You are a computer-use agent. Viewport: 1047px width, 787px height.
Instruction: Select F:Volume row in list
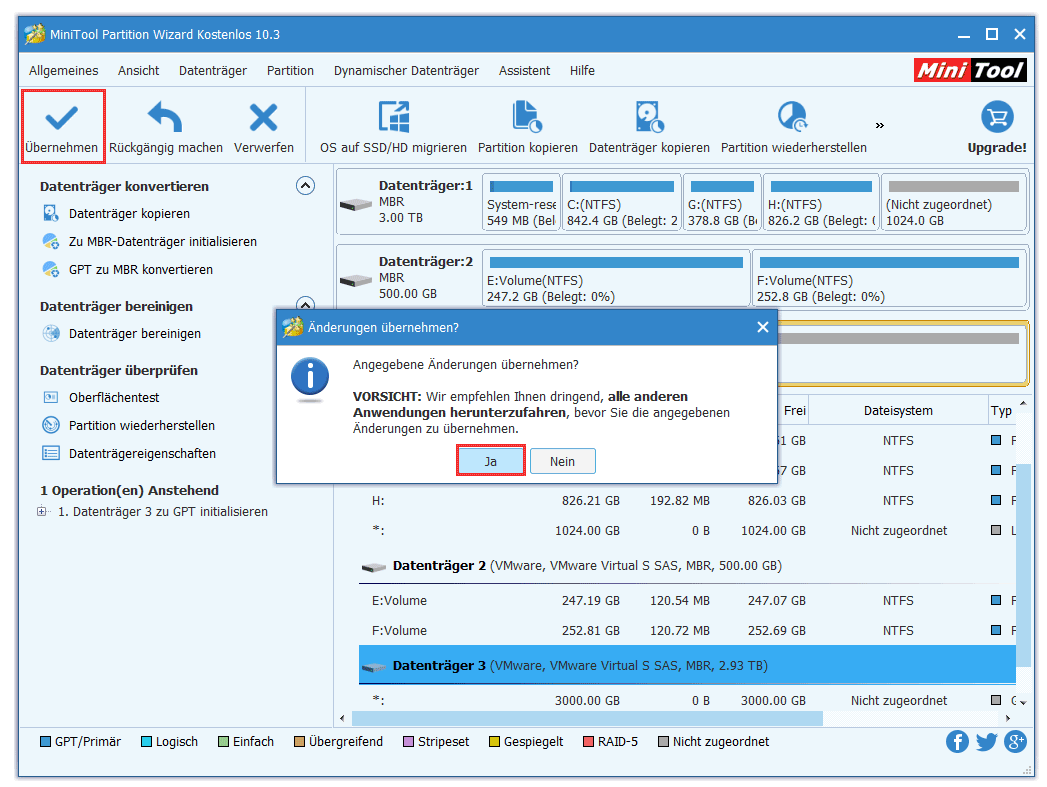687,631
